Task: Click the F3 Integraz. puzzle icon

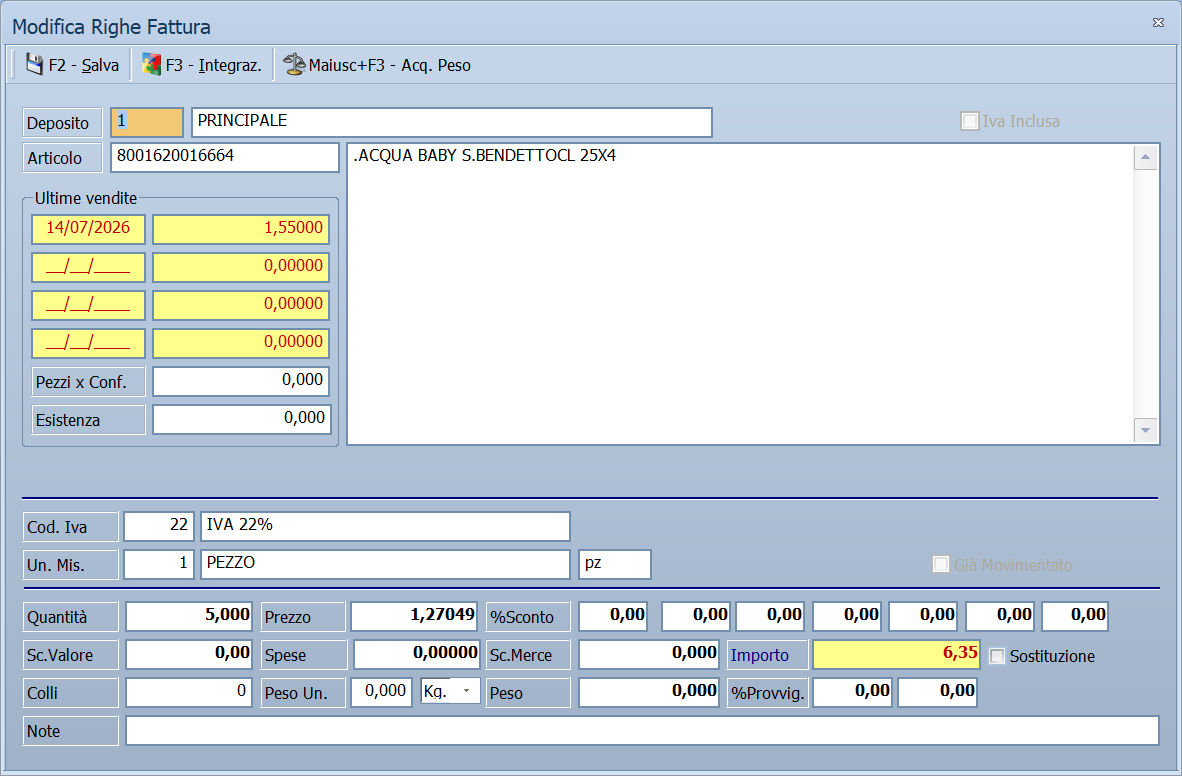Action: coord(152,65)
